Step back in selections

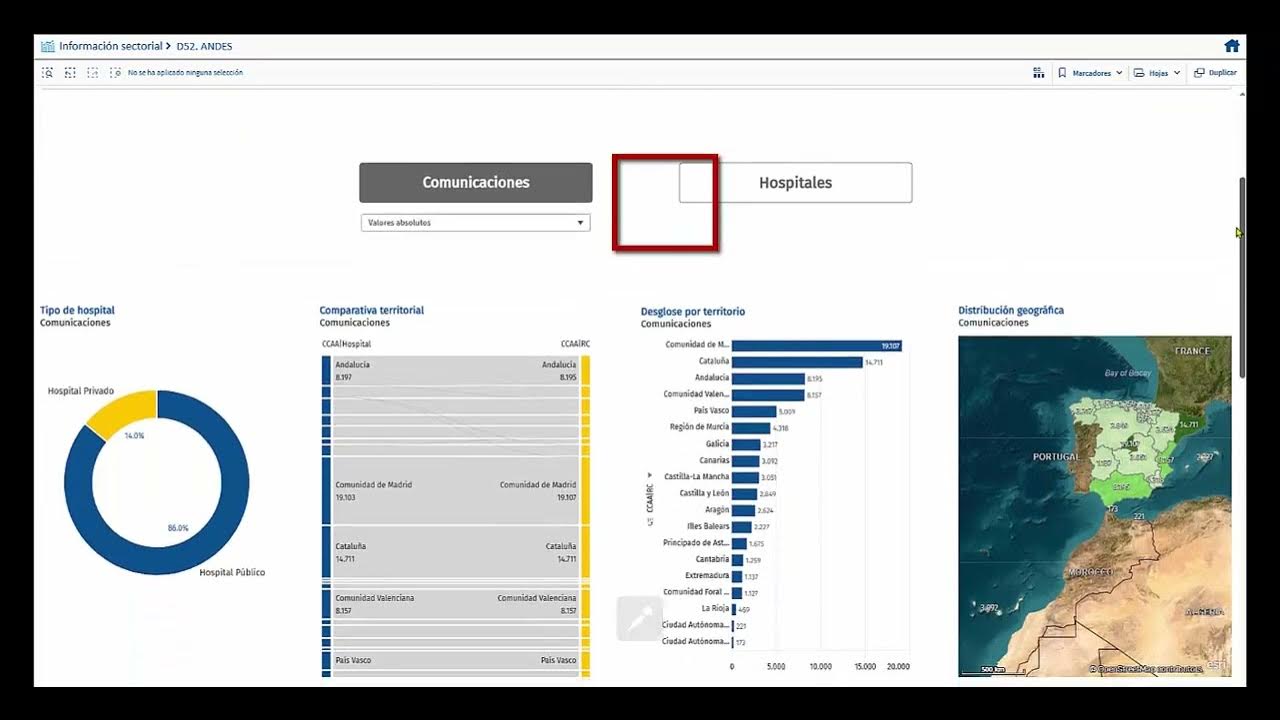point(70,73)
